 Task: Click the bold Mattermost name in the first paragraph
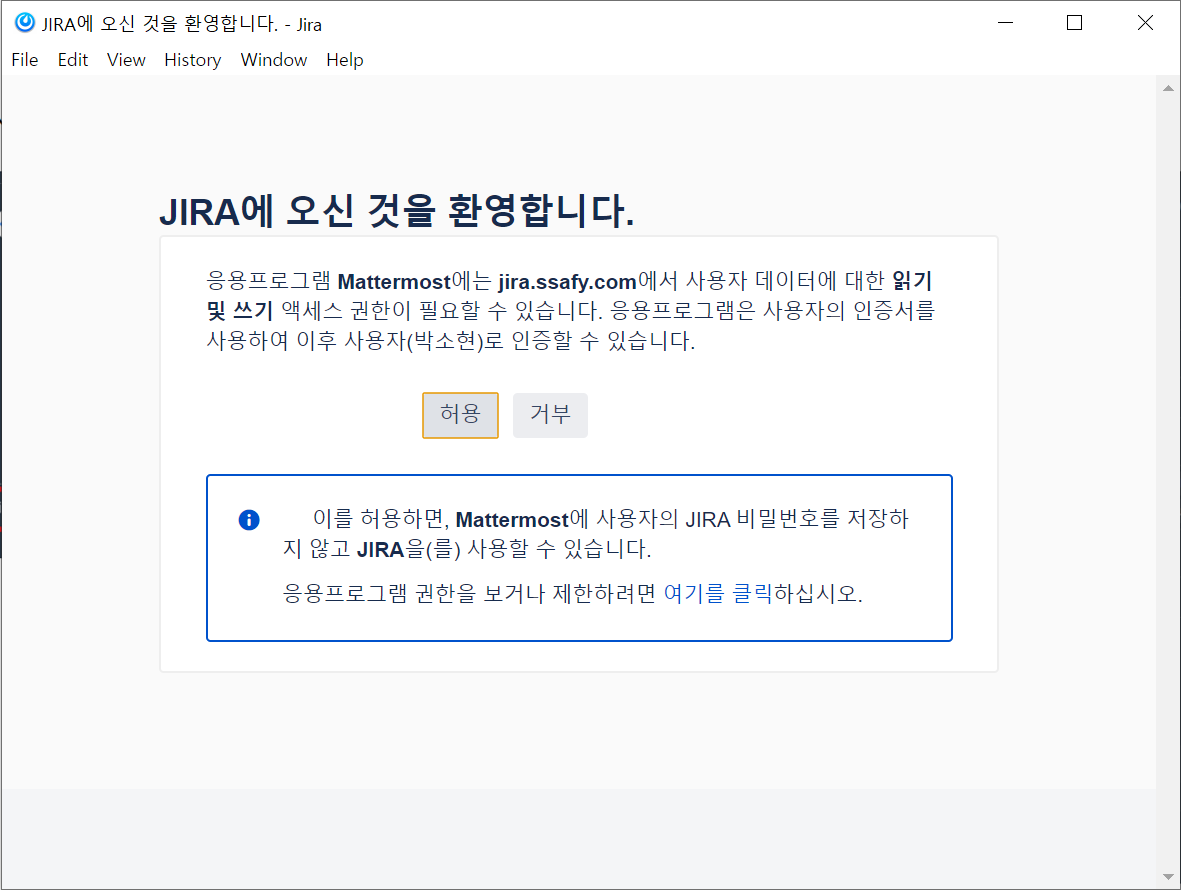click(394, 282)
